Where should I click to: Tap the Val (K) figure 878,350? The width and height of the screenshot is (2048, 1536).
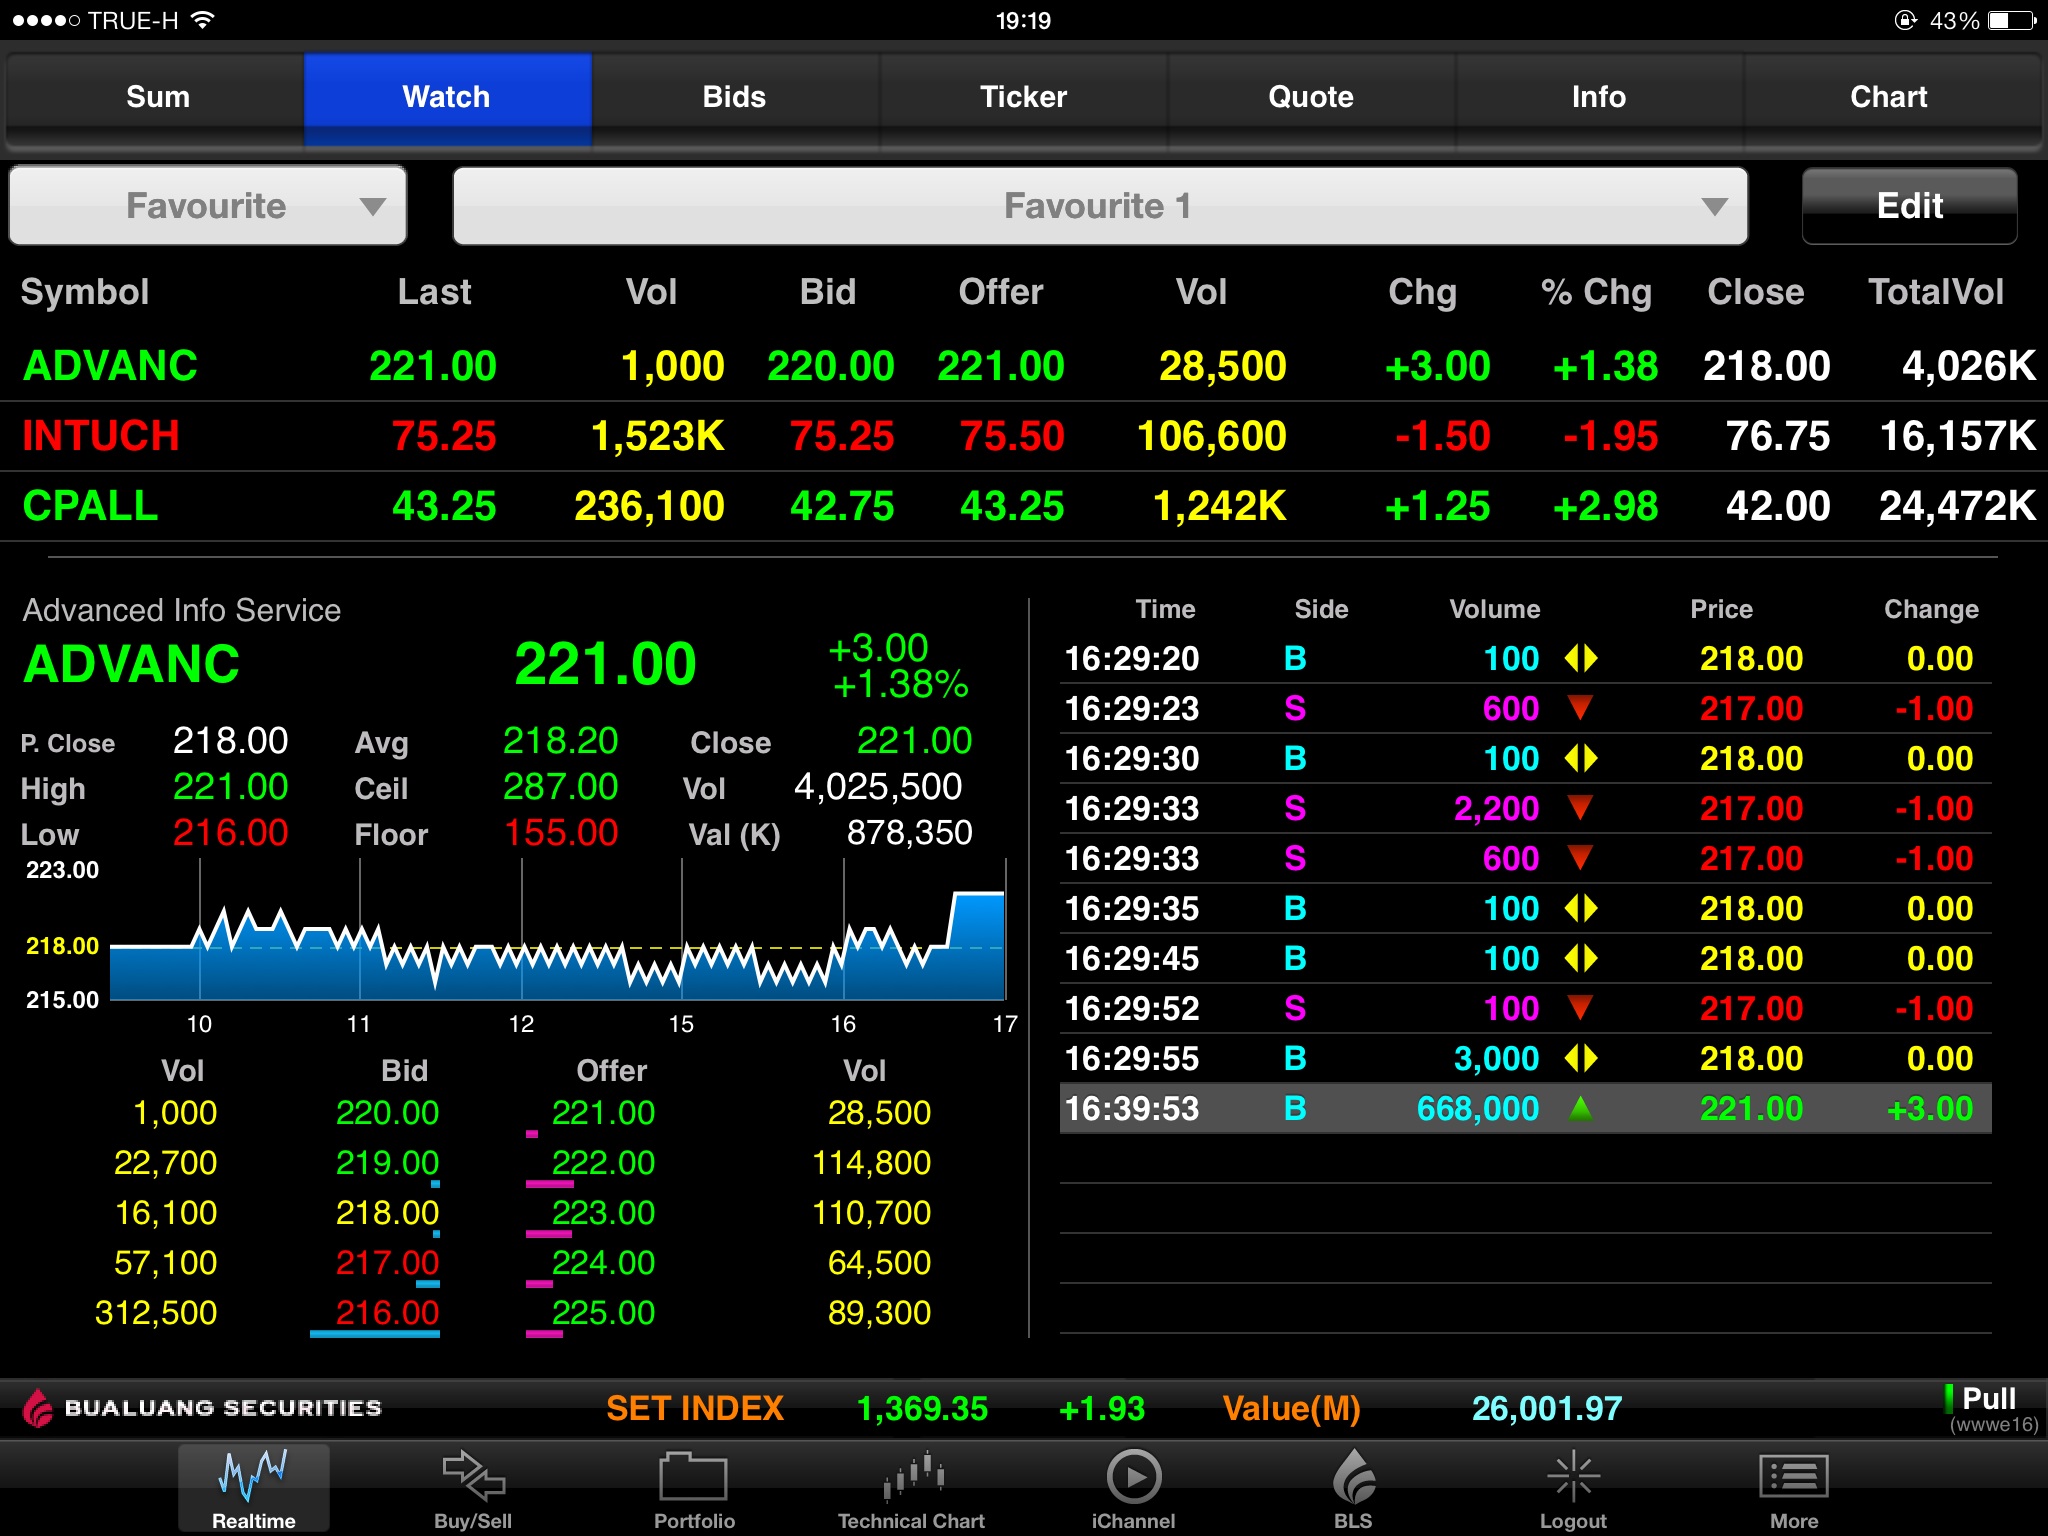pyautogui.click(x=909, y=833)
